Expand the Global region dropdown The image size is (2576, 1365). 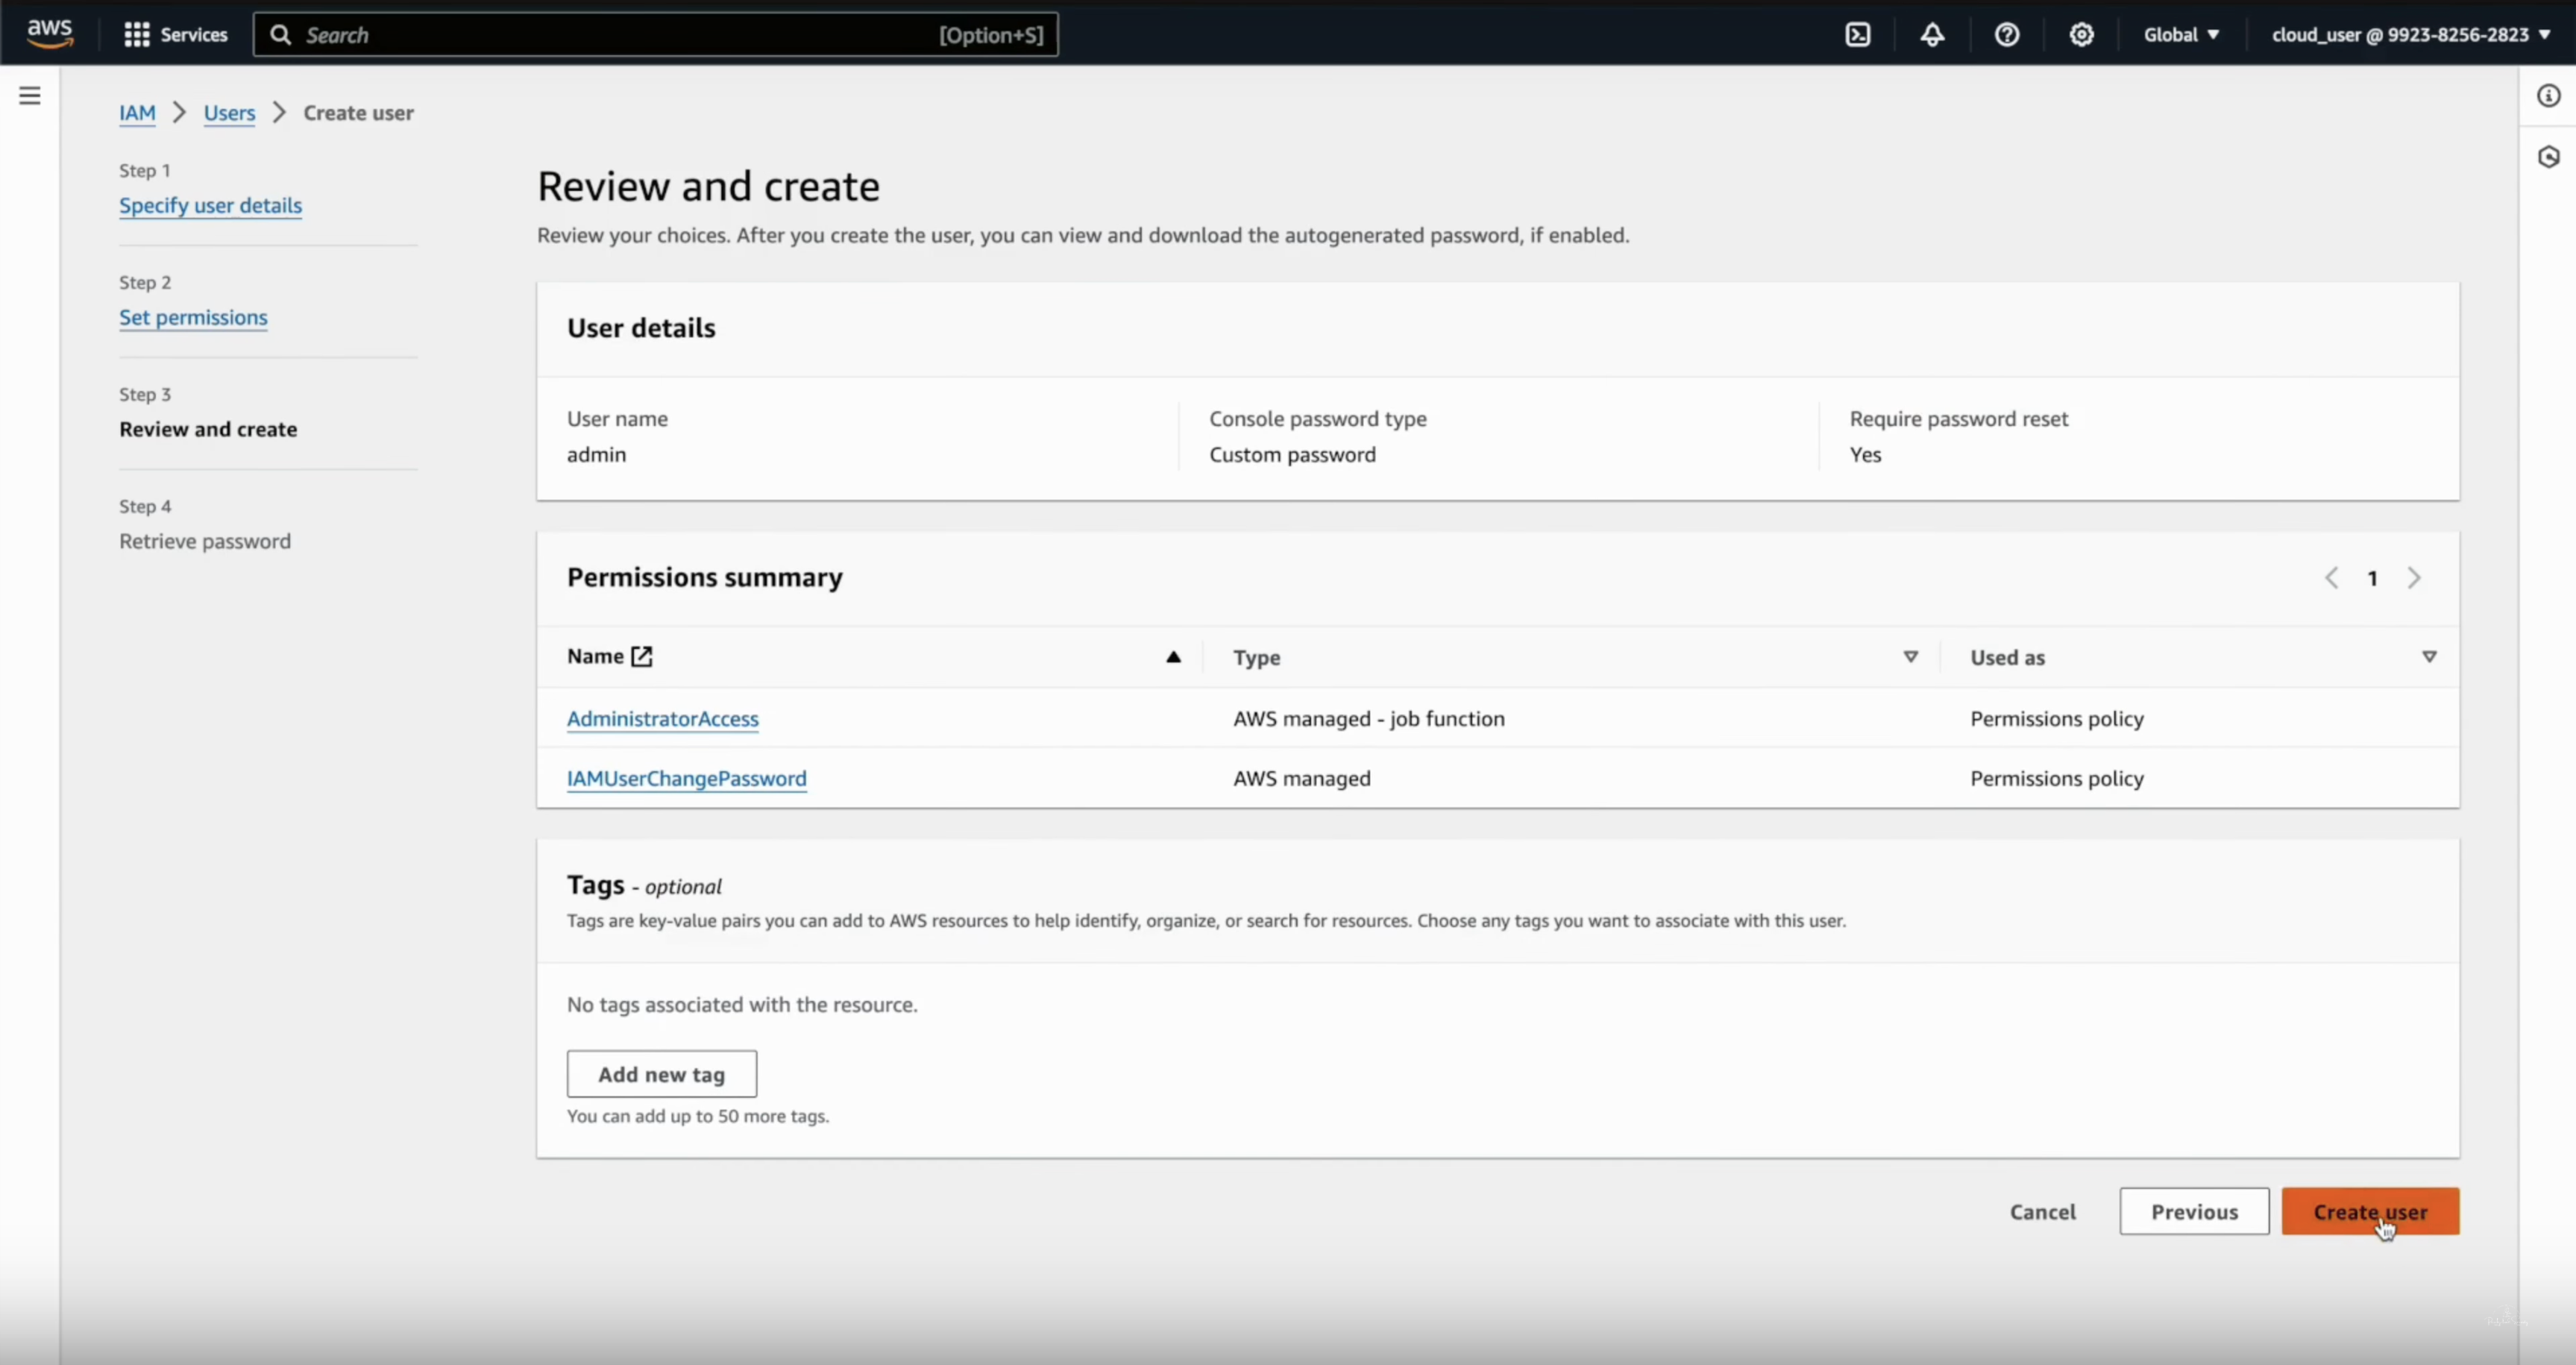pyautogui.click(x=2181, y=35)
